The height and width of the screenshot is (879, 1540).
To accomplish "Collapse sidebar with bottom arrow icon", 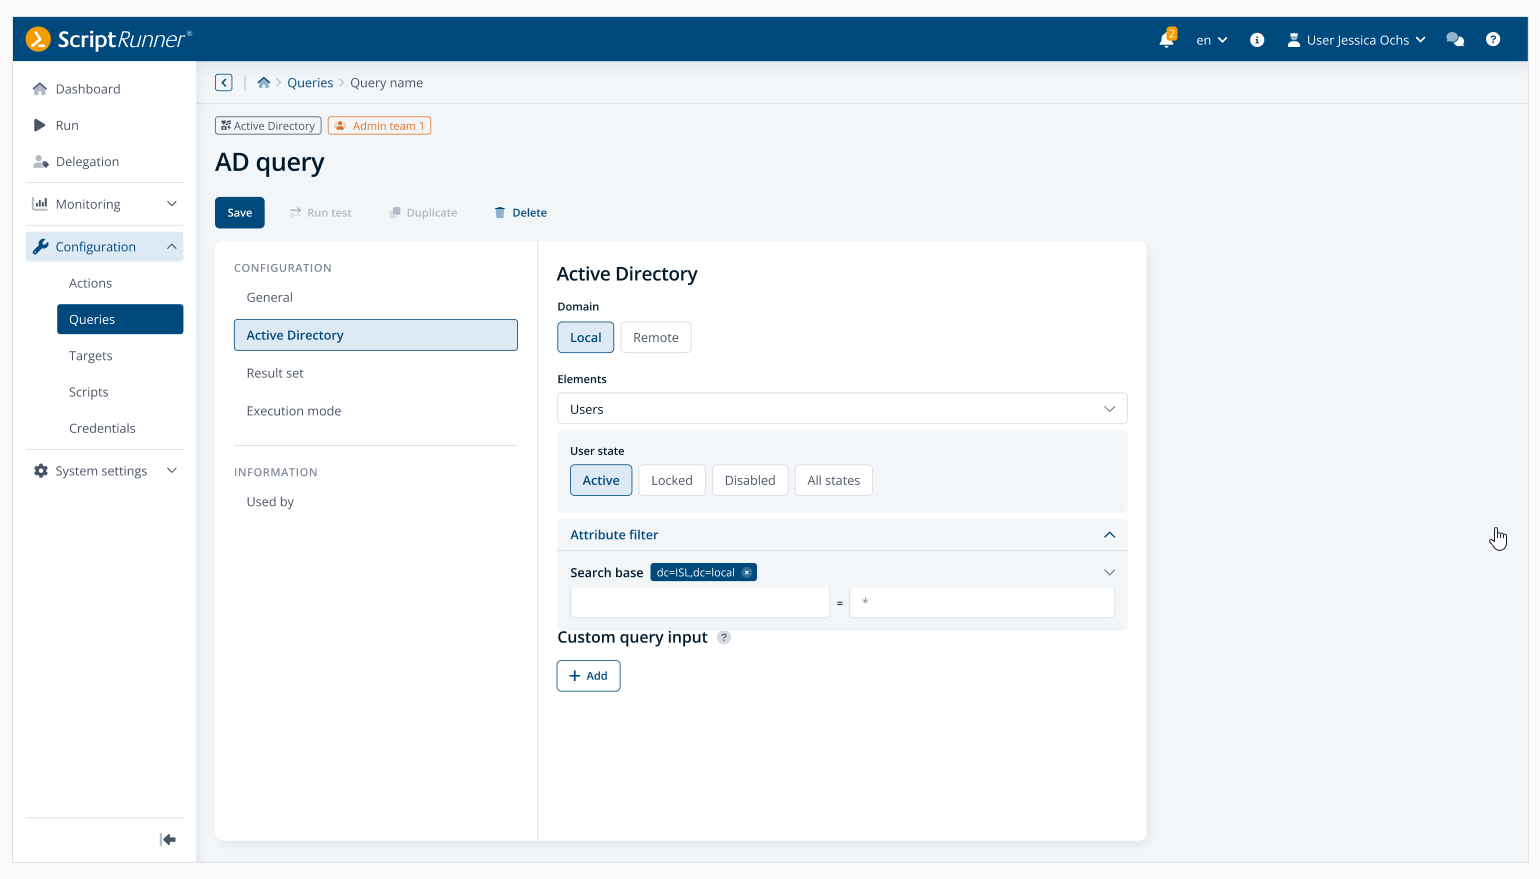I will point(168,840).
